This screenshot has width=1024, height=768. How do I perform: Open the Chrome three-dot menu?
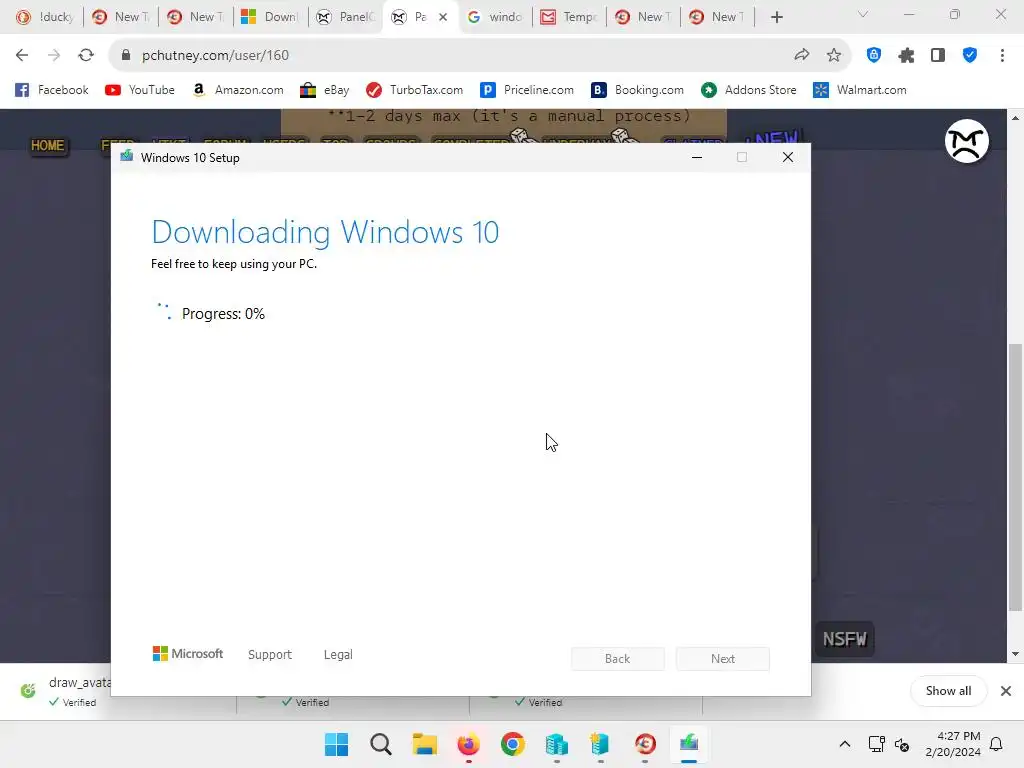pyautogui.click(x=1002, y=56)
